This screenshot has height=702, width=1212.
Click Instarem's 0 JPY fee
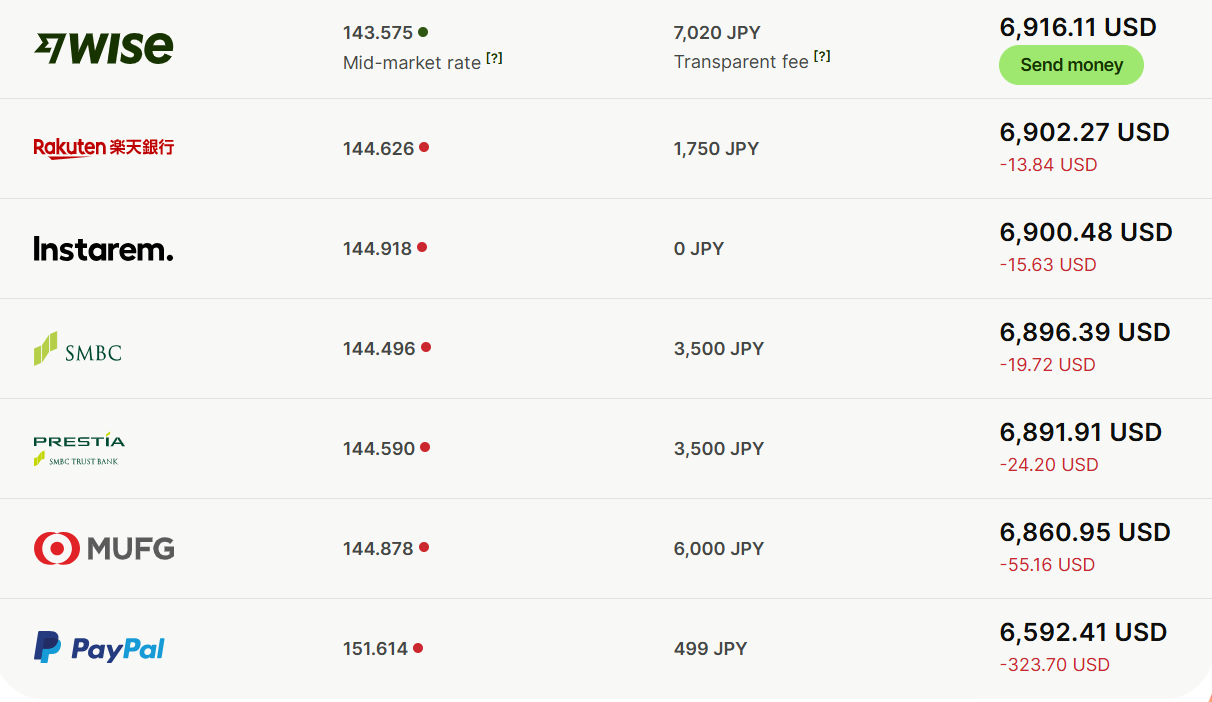point(699,249)
